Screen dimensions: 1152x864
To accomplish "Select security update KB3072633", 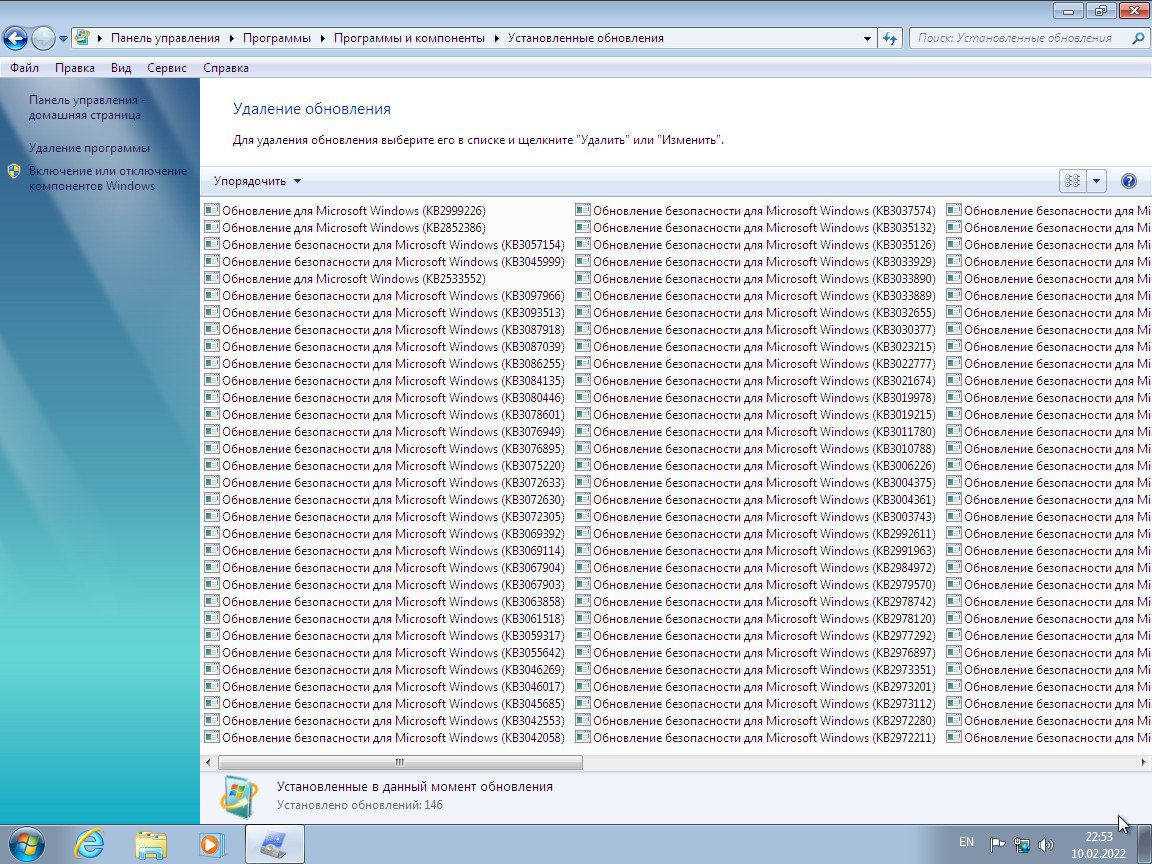I will (384, 483).
